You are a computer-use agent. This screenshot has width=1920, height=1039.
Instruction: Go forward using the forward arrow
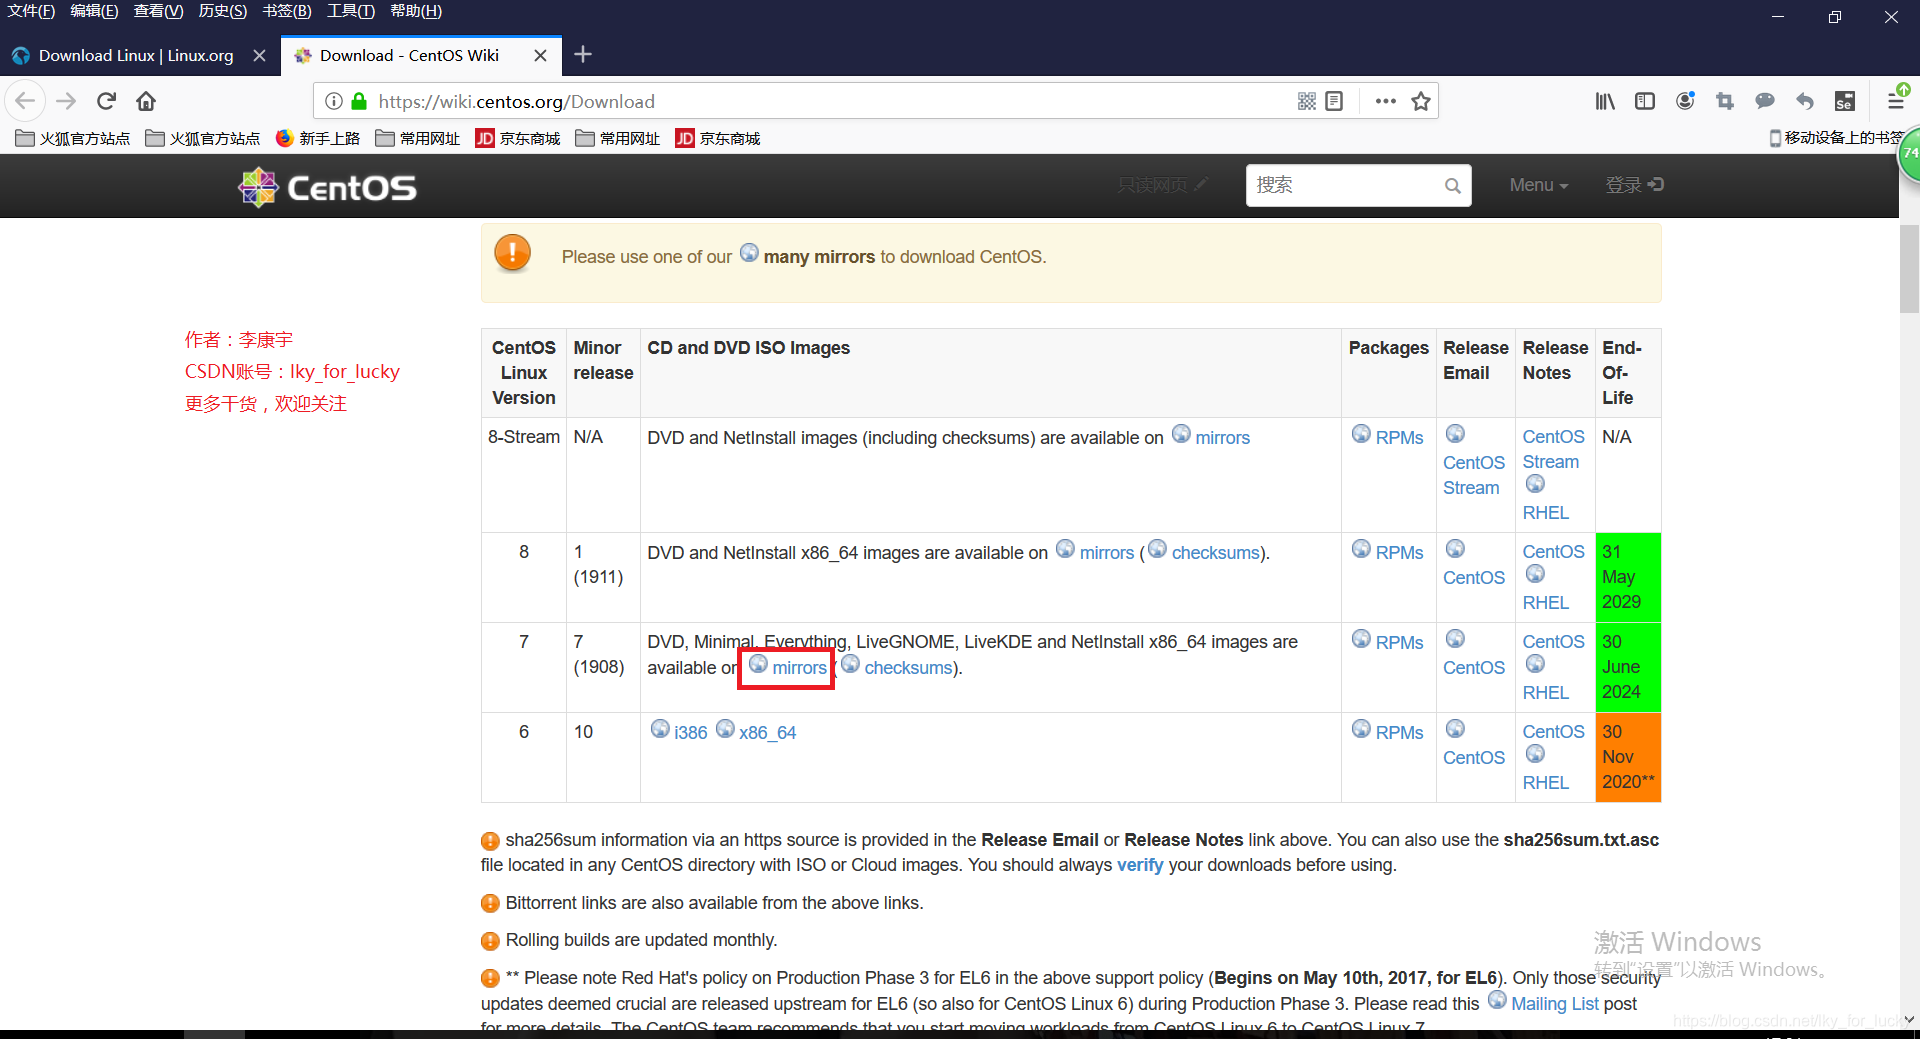click(66, 101)
